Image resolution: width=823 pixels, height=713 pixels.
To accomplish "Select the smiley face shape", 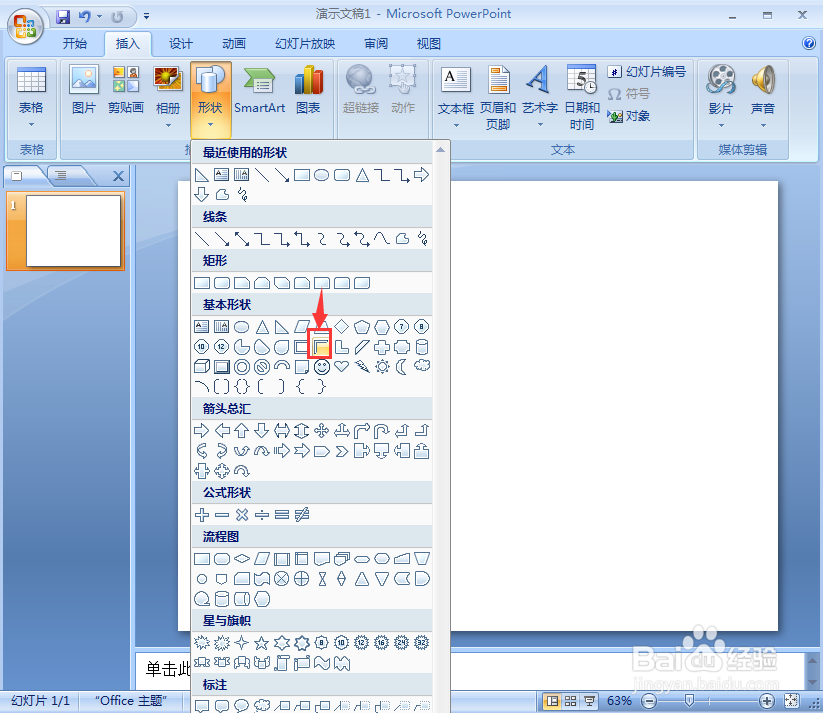I will pyautogui.click(x=322, y=366).
